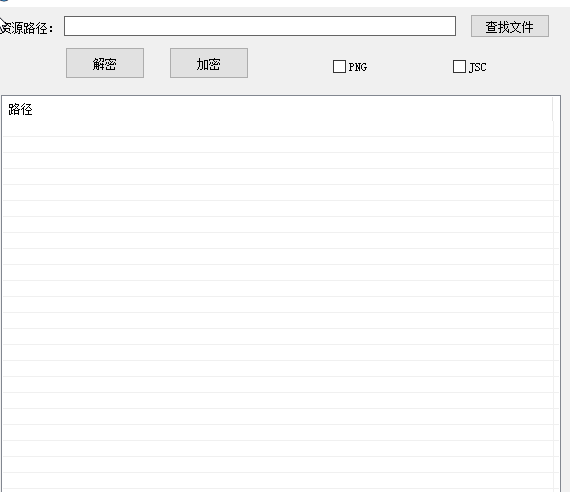Enable the PNG checkbox
Screen dimensions: 570x492
[339, 67]
